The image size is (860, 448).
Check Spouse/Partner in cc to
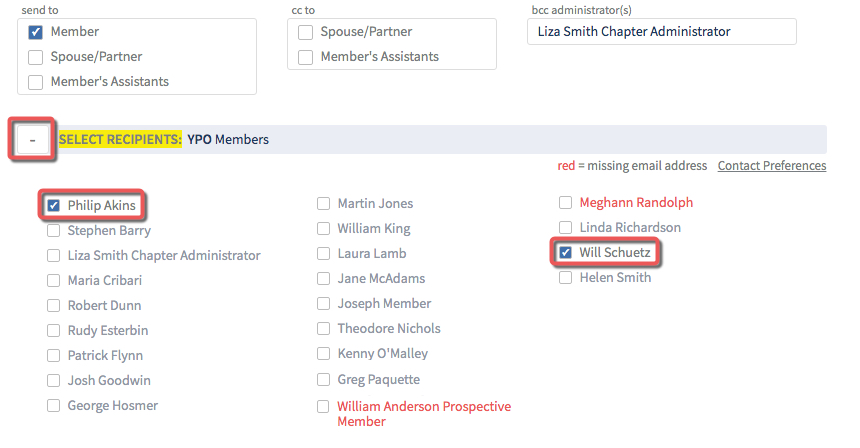point(305,32)
